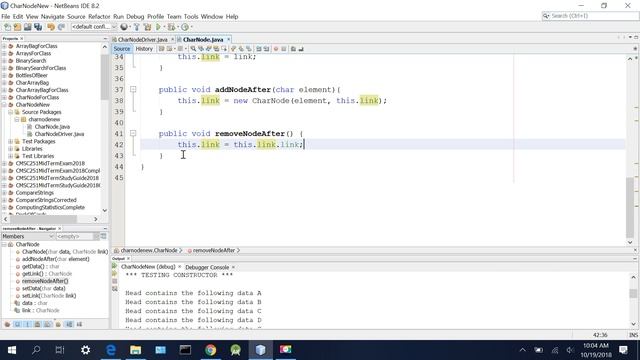Toggle Show Non-Public Members in Navigator
The width and height of the screenshot is (640, 360).
tap(37, 324)
